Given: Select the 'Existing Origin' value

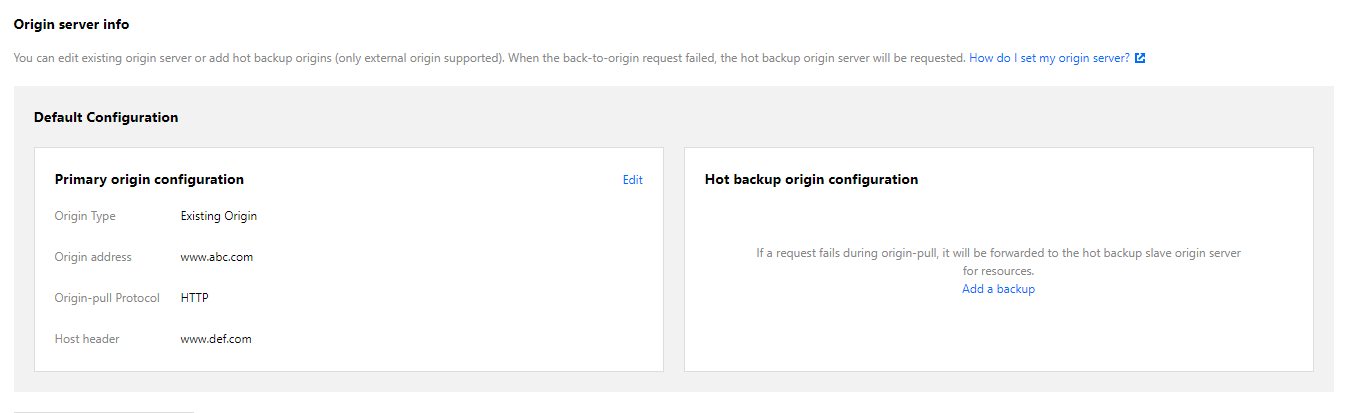Looking at the screenshot, I should click(x=219, y=216).
